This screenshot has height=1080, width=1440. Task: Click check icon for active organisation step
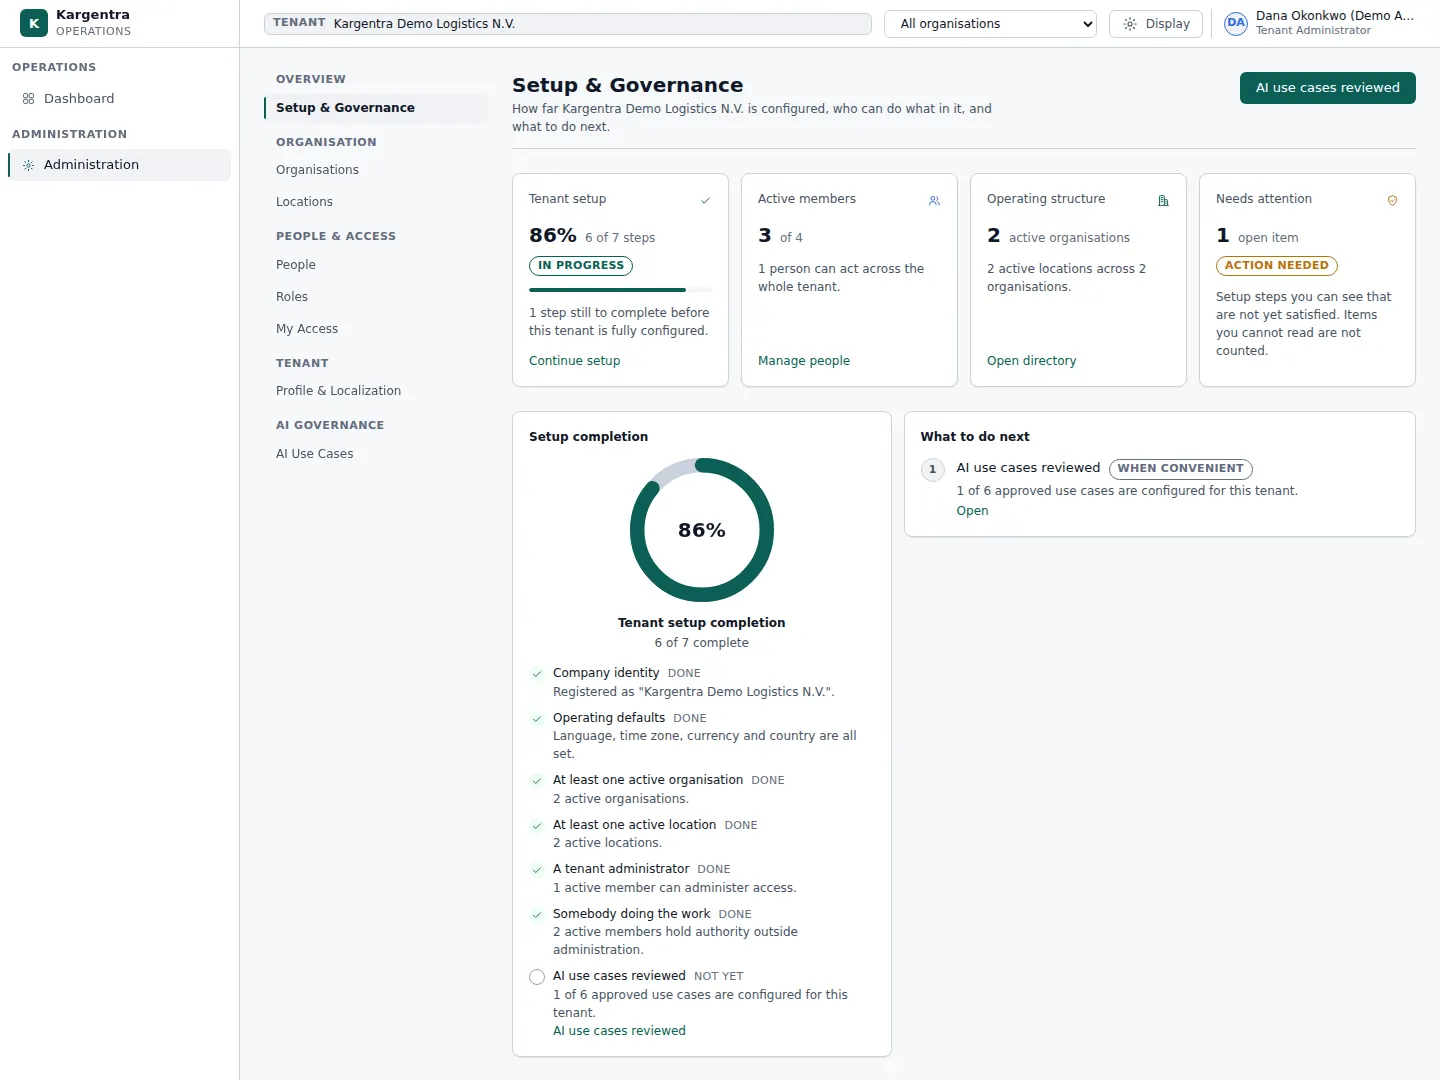click(x=537, y=781)
